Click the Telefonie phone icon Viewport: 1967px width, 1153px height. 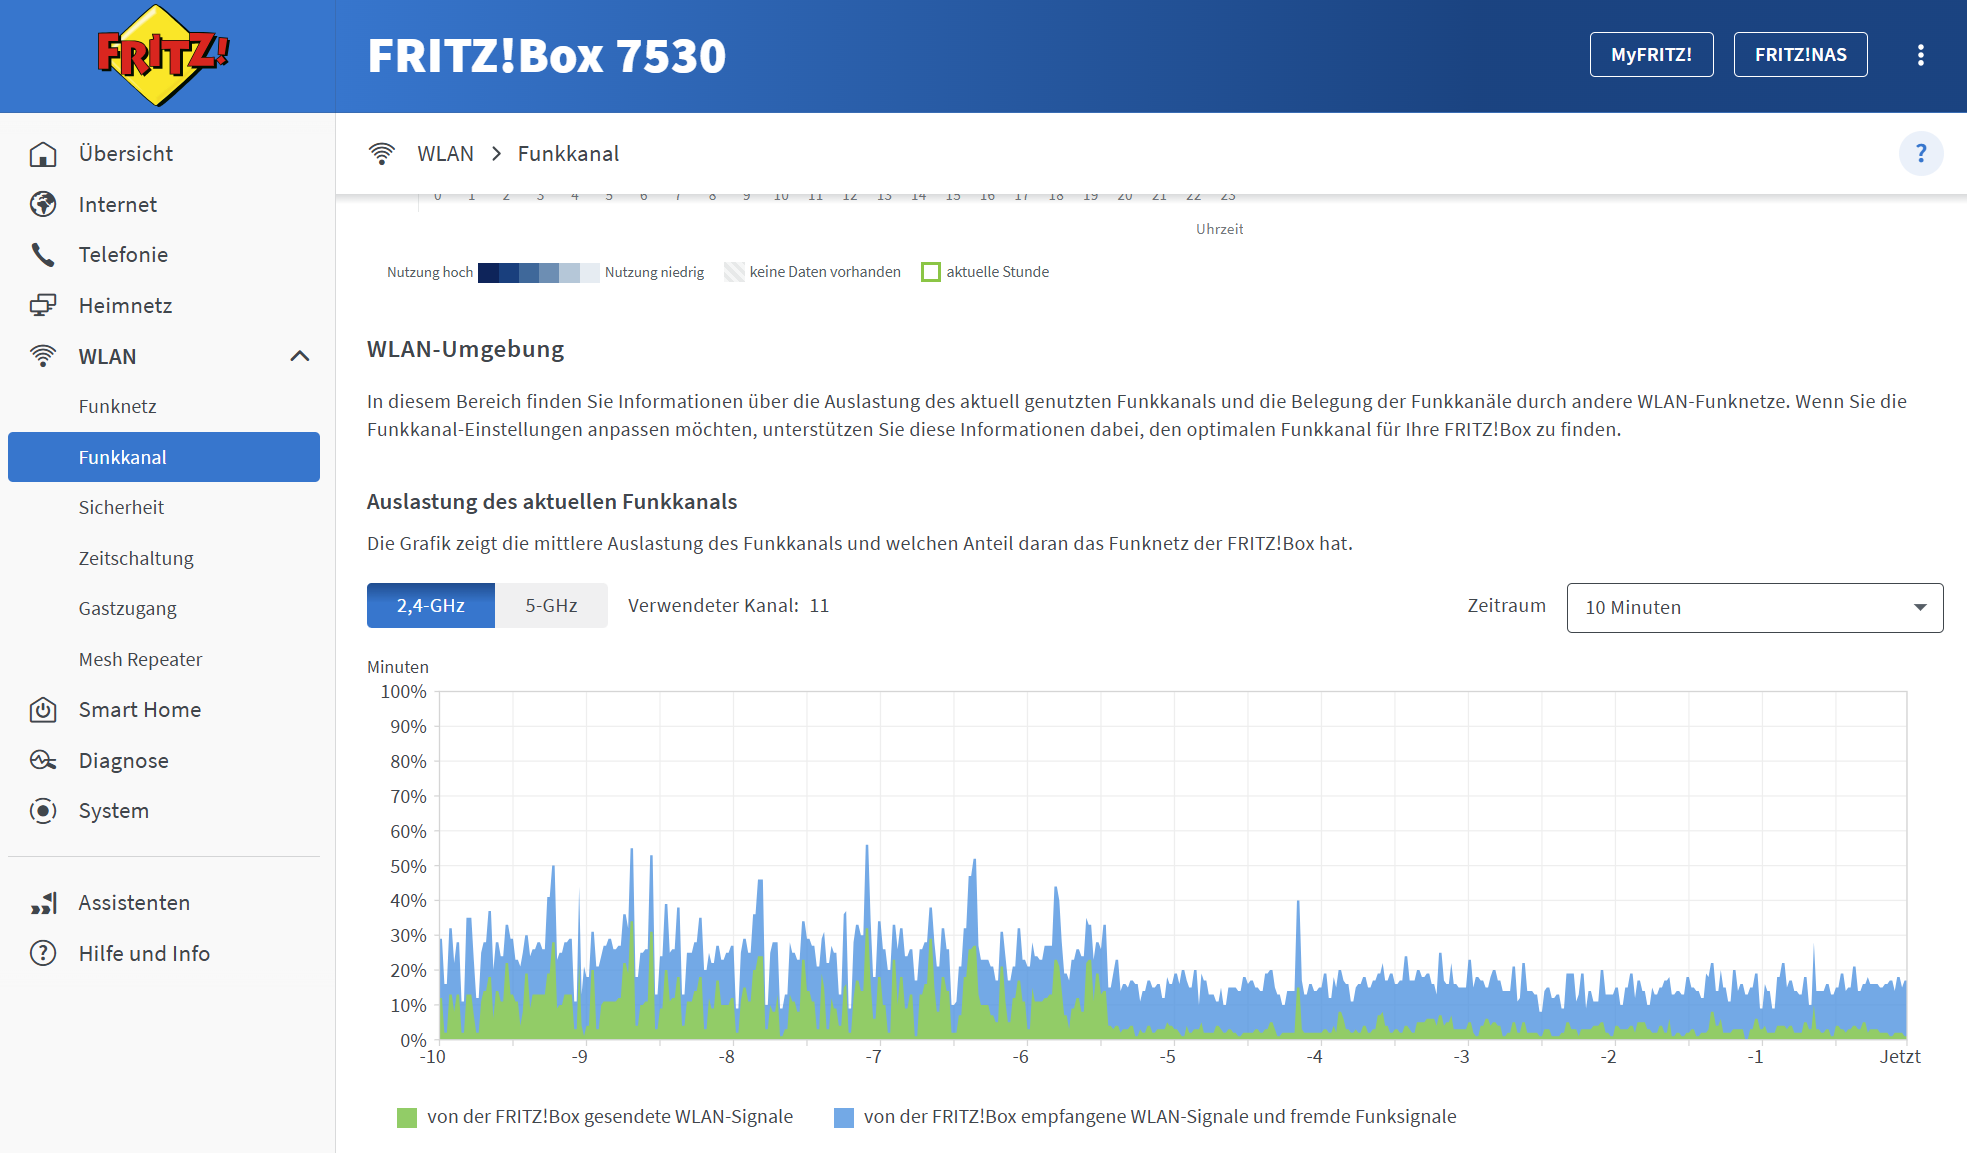[x=43, y=255]
